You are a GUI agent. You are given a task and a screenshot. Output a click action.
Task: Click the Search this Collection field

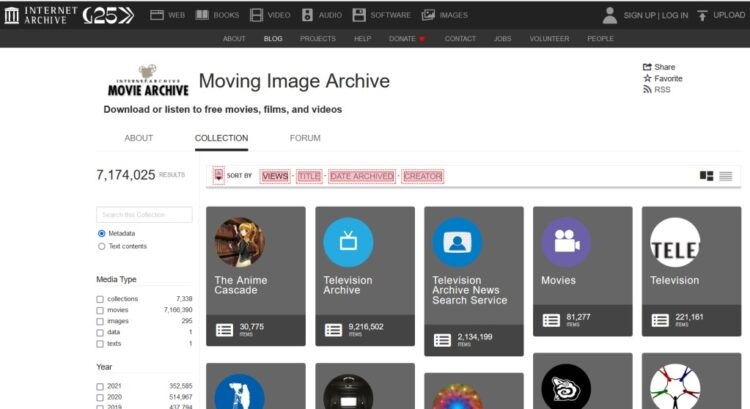144,215
